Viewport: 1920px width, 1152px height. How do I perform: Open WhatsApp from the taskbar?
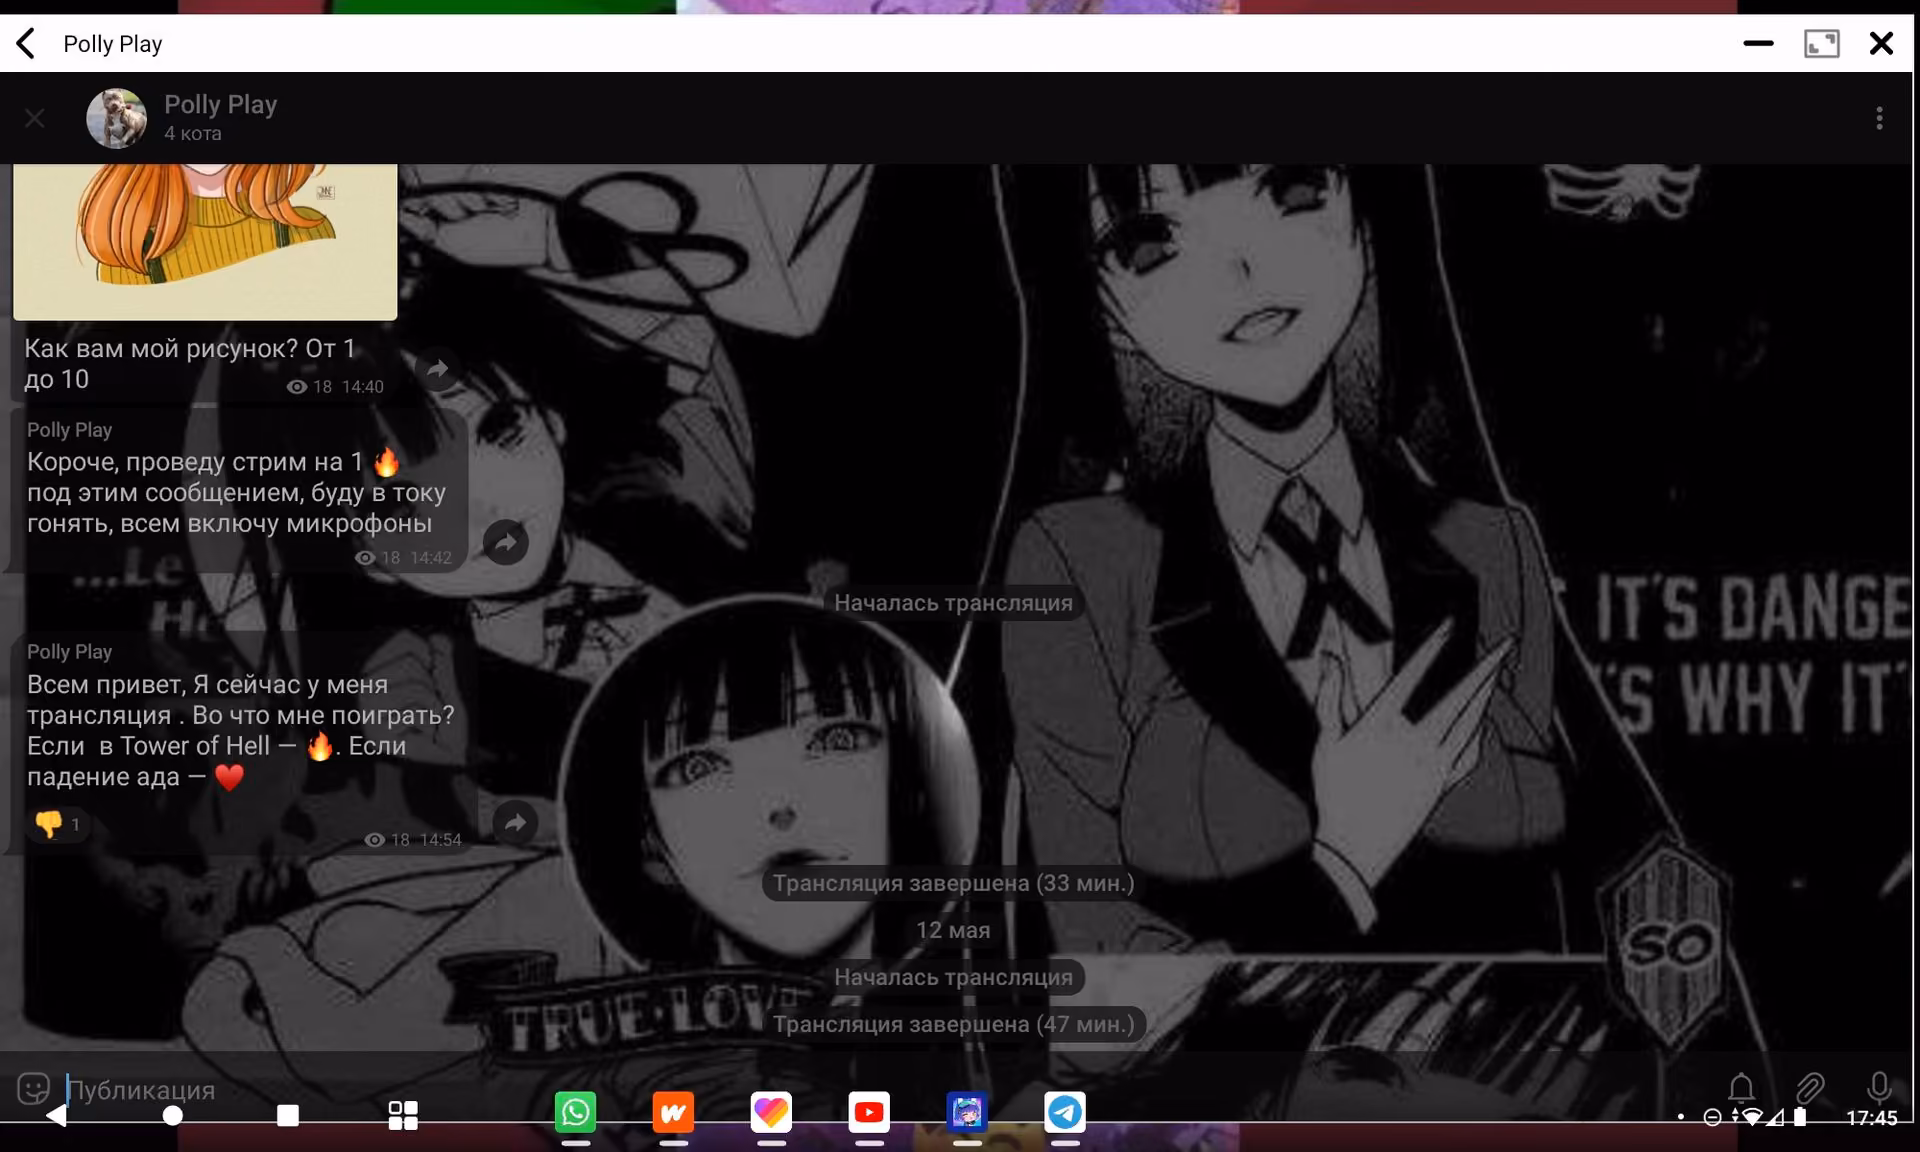tap(575, 1112)
